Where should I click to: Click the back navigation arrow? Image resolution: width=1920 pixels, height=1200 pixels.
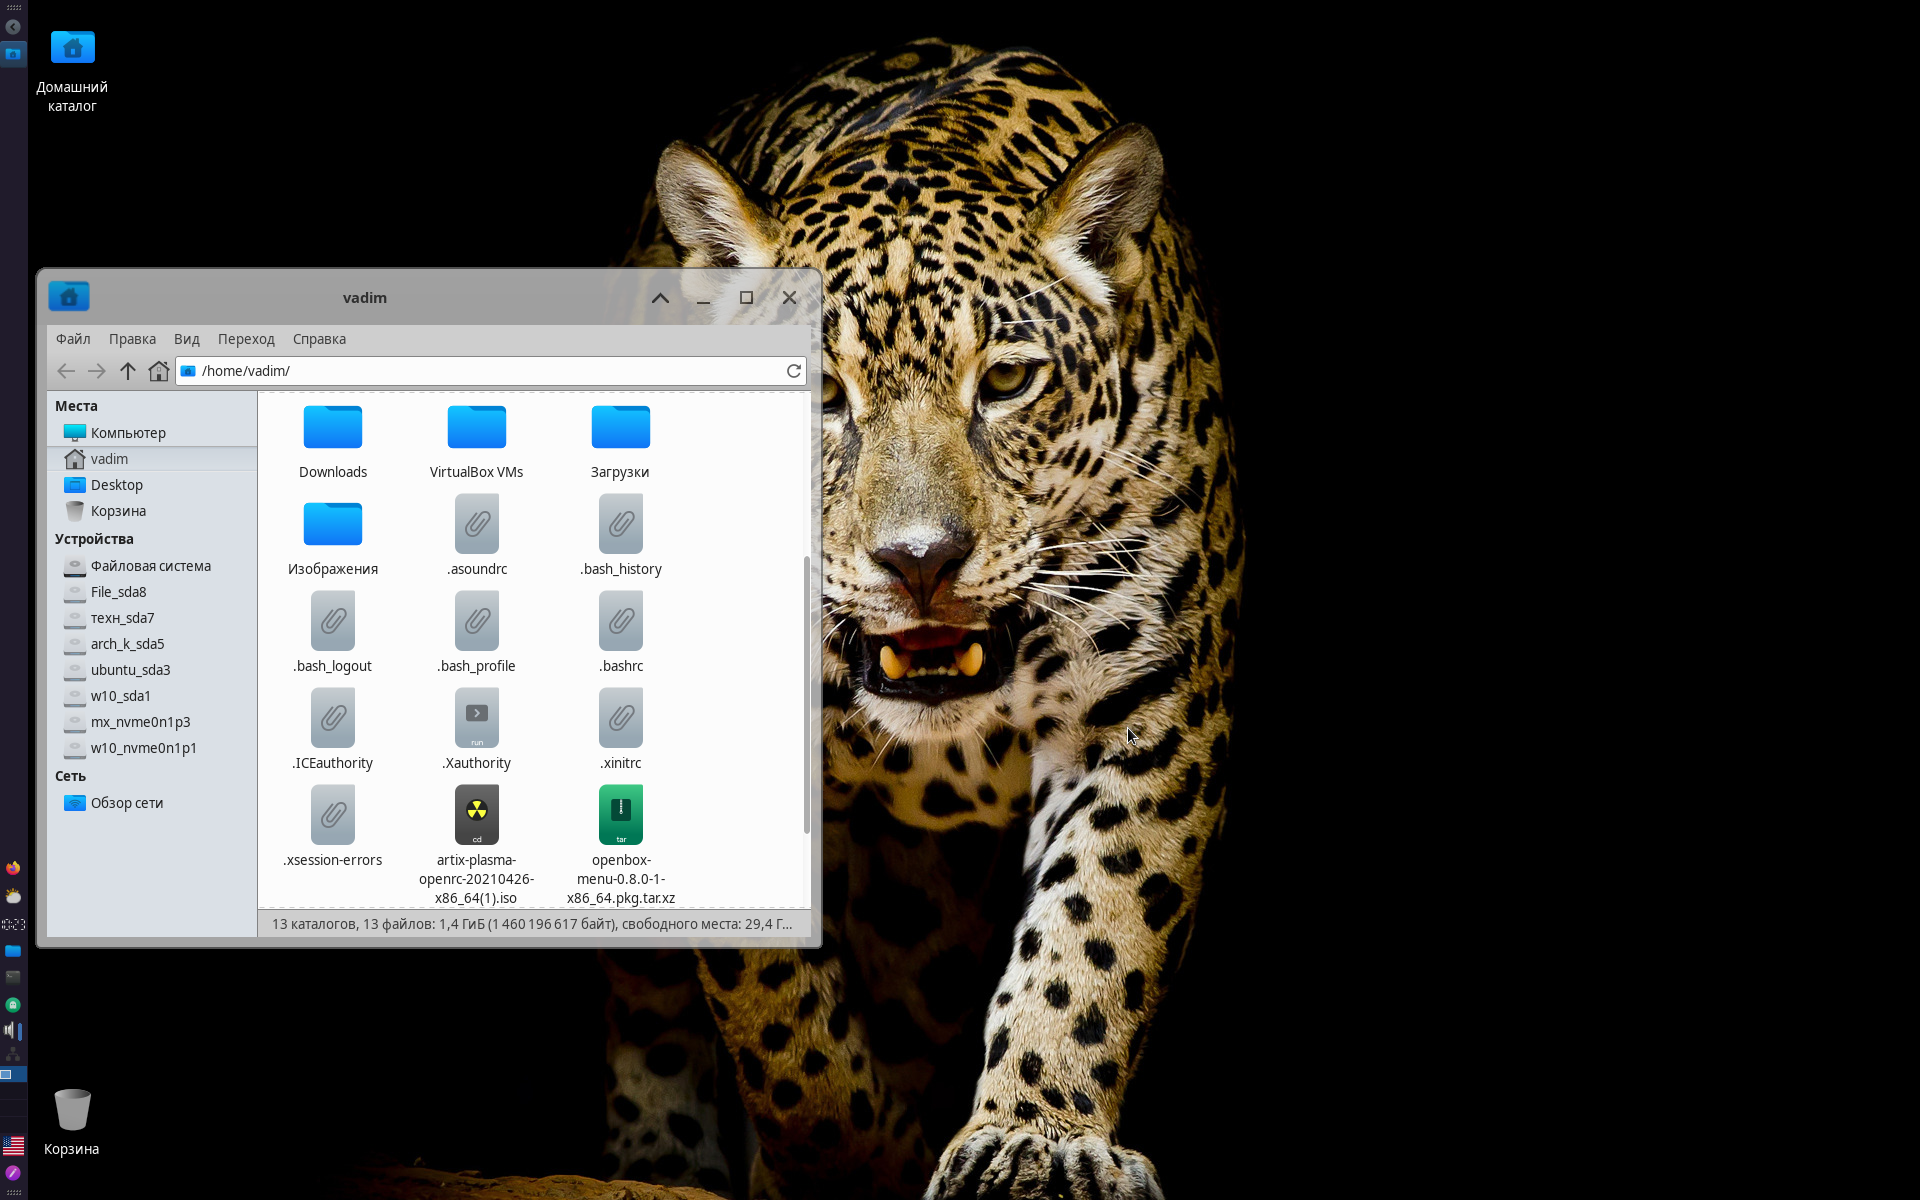pyautogui.click(x=66, y=371)
